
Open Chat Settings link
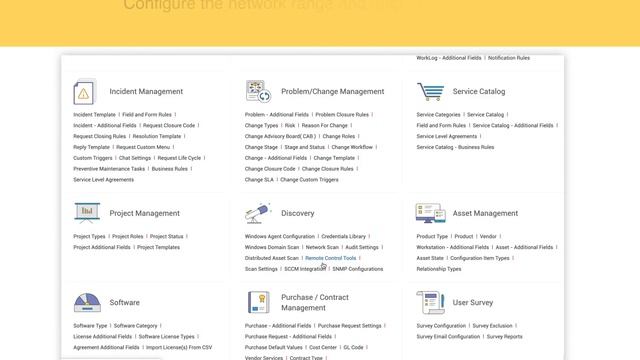click(x=135, y=158)
